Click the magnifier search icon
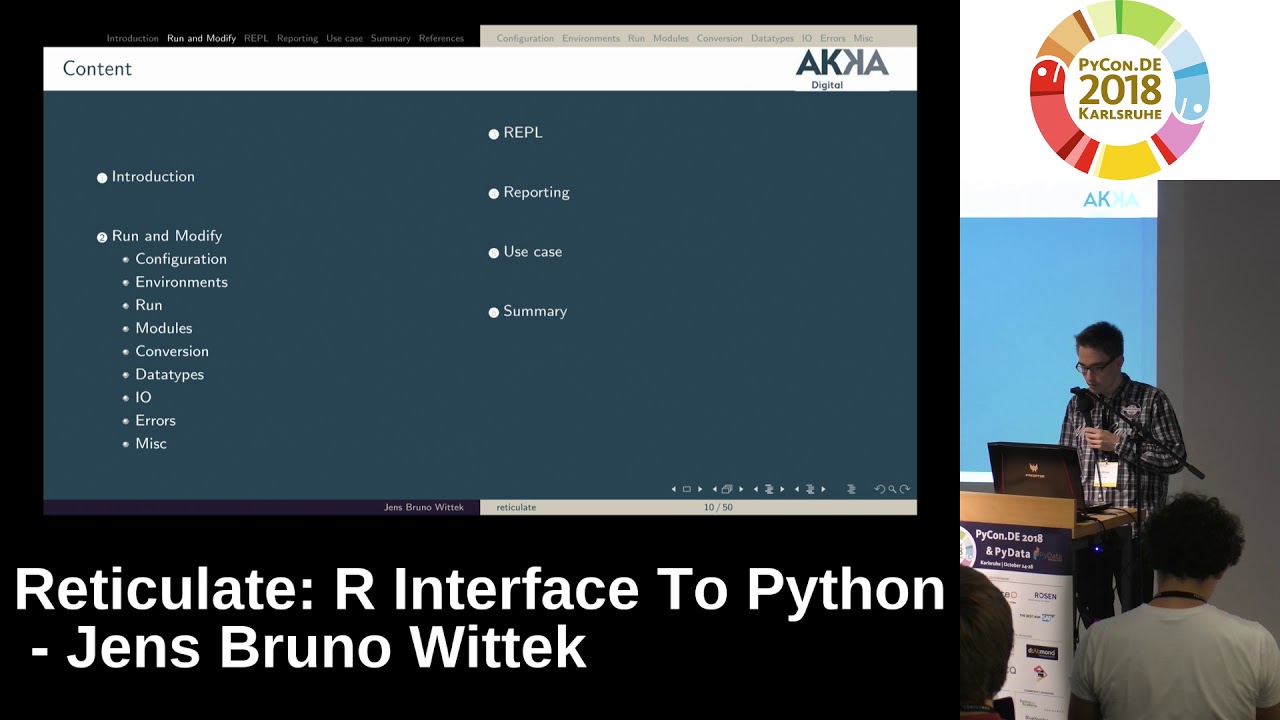 coord(892,489)
